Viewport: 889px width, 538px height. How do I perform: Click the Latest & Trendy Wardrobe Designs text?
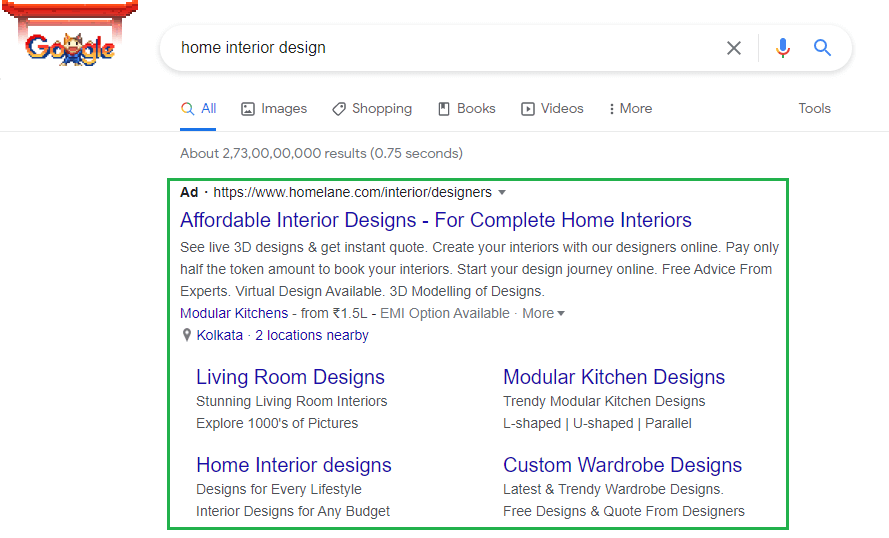point(613,489)
